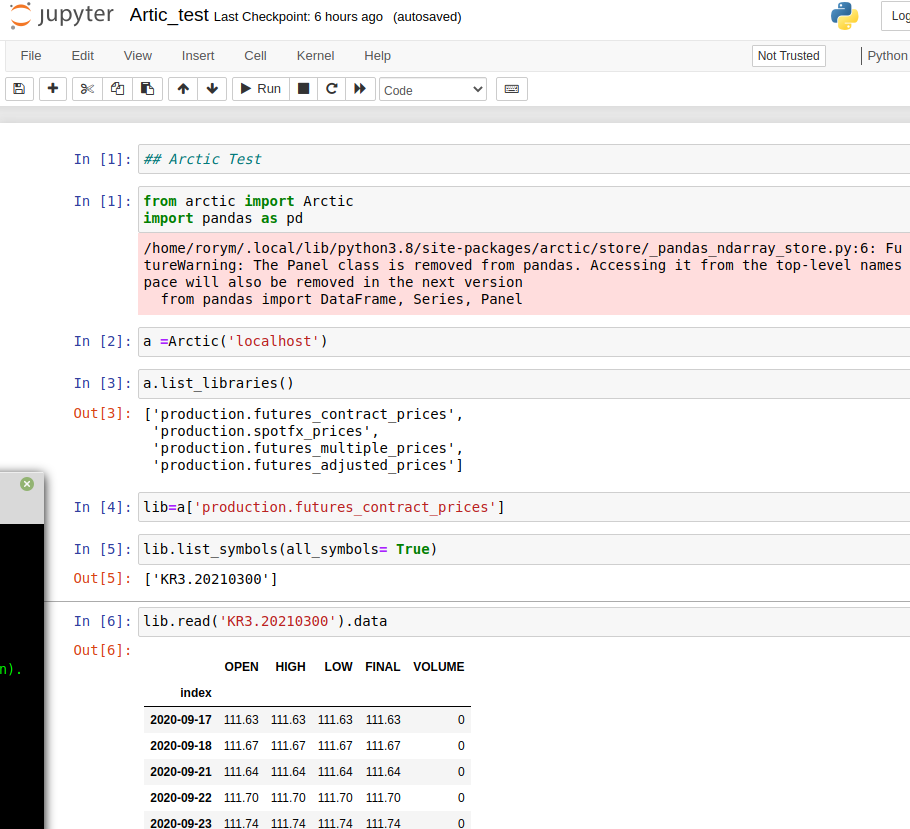Save the notebook via the save icon

pos(19,89)
